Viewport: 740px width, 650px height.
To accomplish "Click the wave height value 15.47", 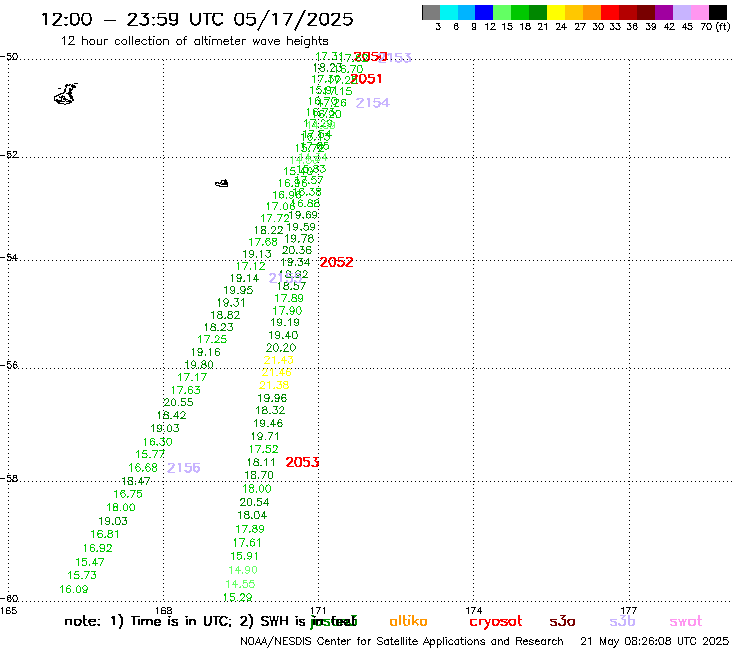I will tap(90, 562).
